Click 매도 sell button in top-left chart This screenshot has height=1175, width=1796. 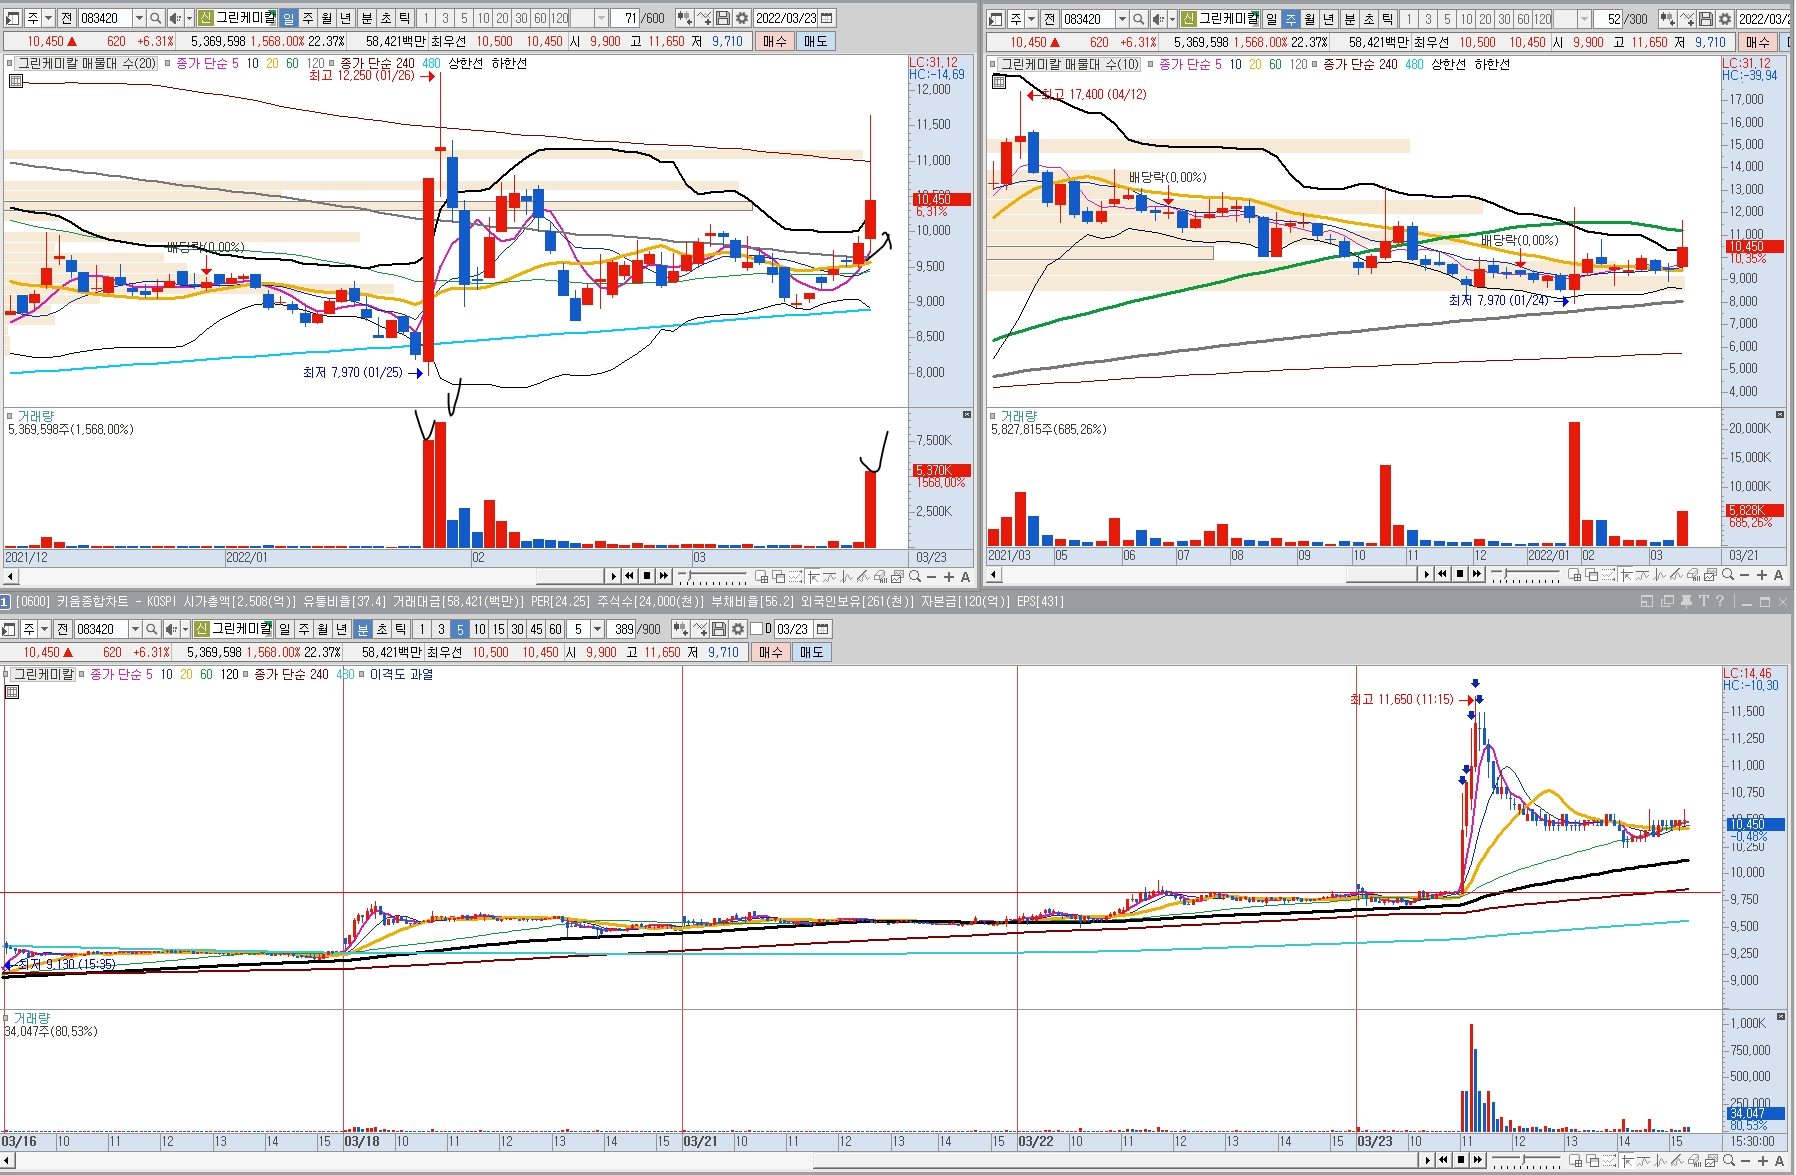[816, 41]
